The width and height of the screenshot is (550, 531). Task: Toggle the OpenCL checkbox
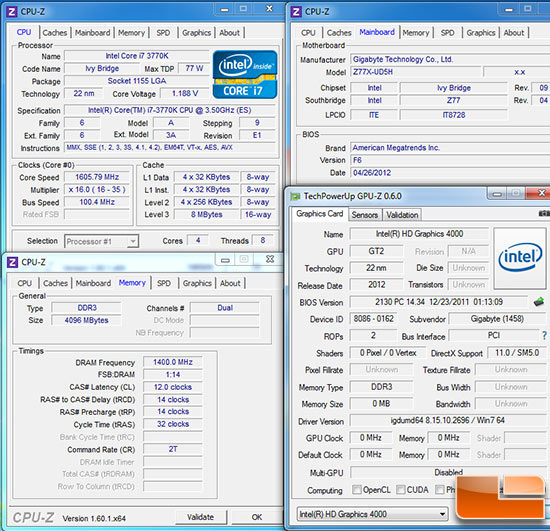[x=357, y=489]
